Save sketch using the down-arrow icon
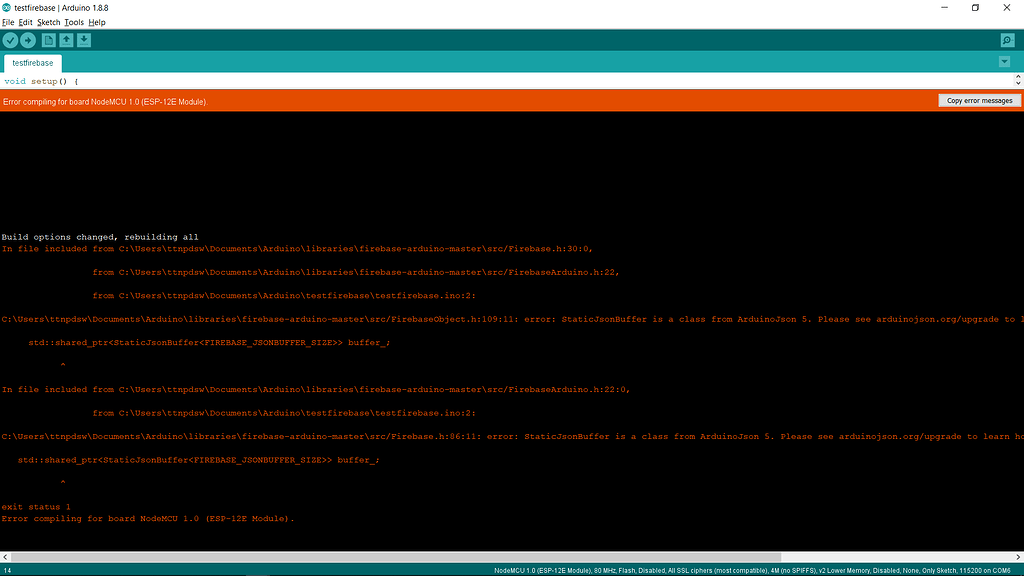 (x=84, y=40)
